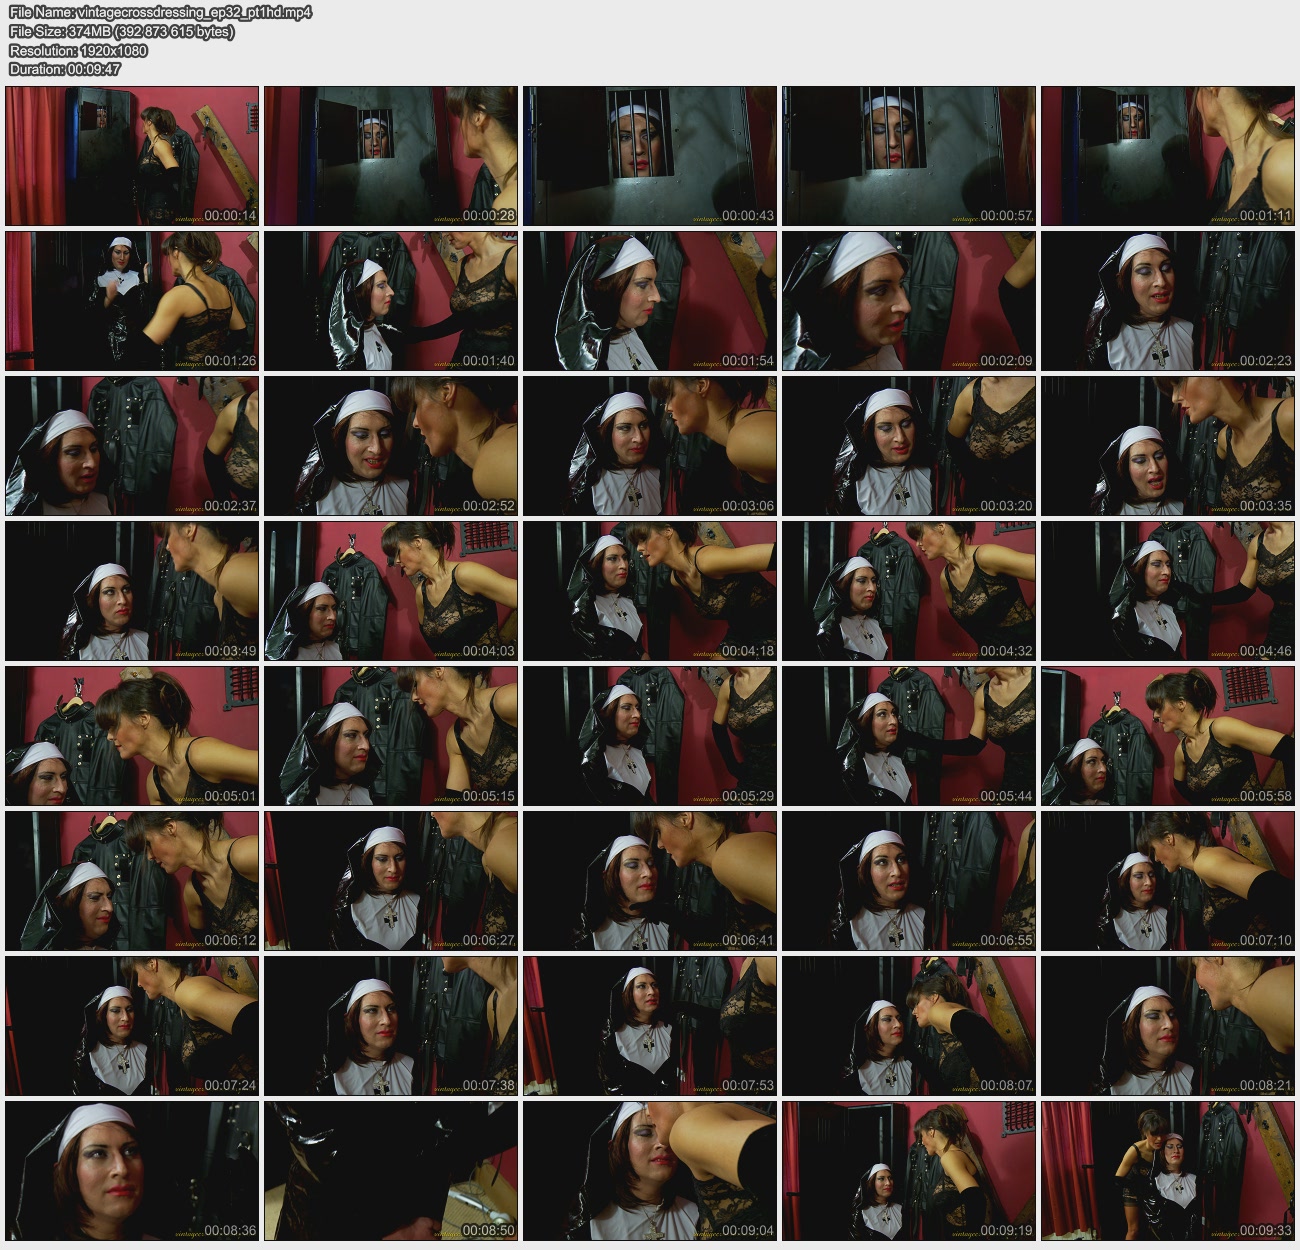Image resolution: width=1300 pixels, height=1250 pixels.
Task: Select the frame at 00:03:35
Action: pos(1168,446)
